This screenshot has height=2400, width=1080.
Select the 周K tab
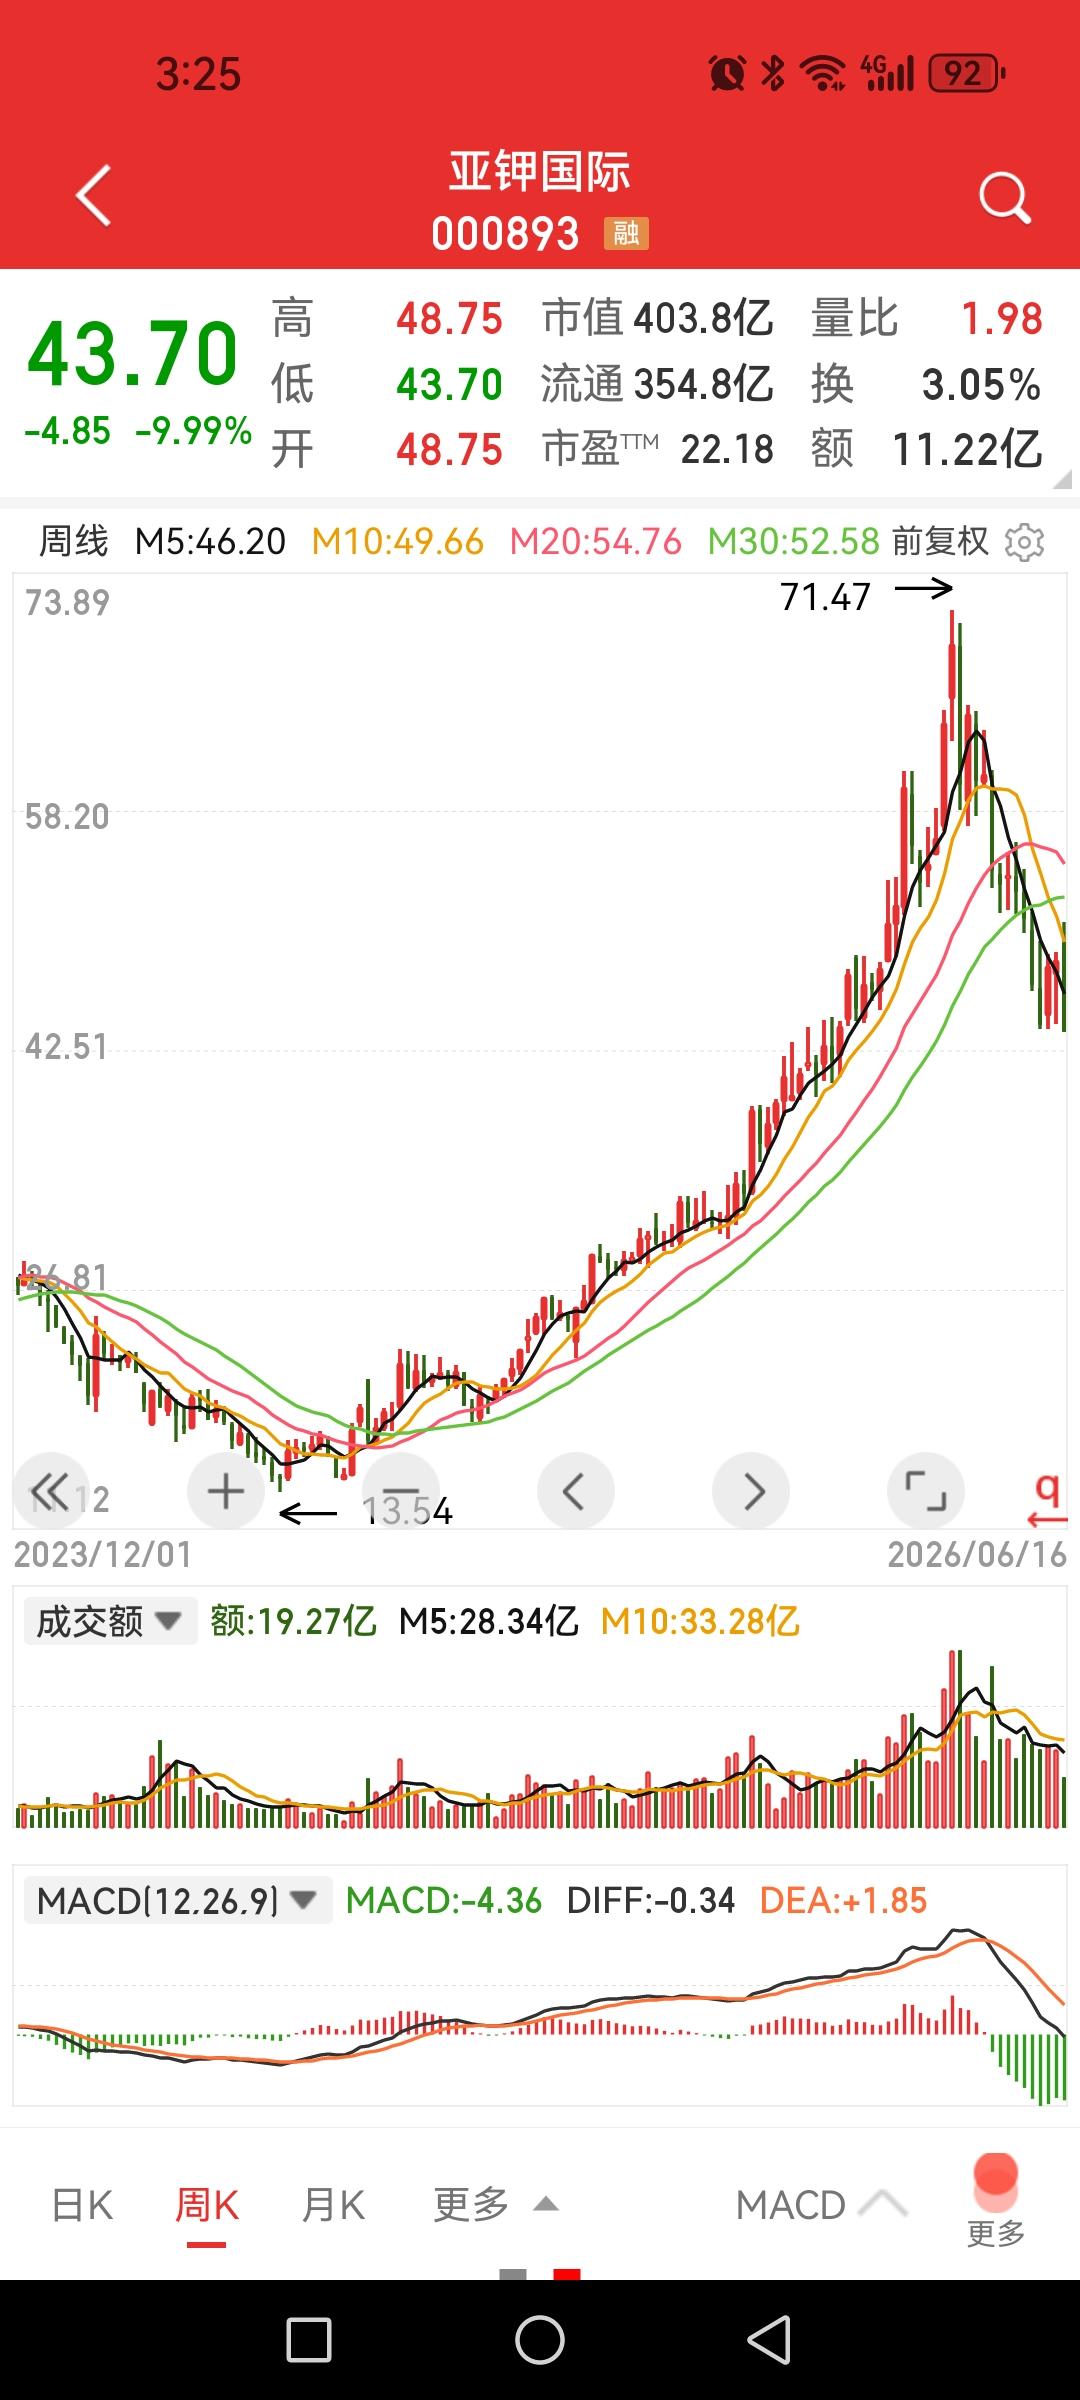coord(207,2205)
